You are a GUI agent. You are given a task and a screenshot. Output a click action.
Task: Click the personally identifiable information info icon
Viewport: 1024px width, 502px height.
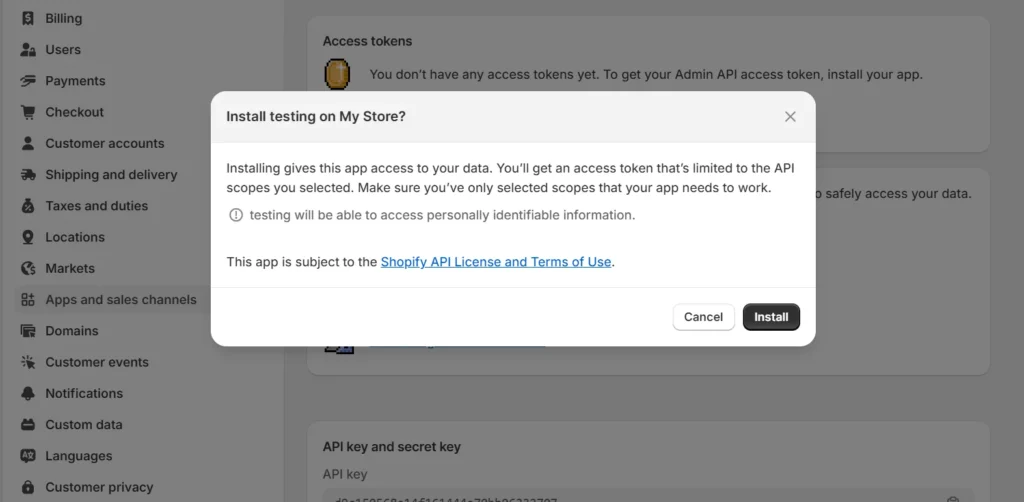[x=236, y=215]
